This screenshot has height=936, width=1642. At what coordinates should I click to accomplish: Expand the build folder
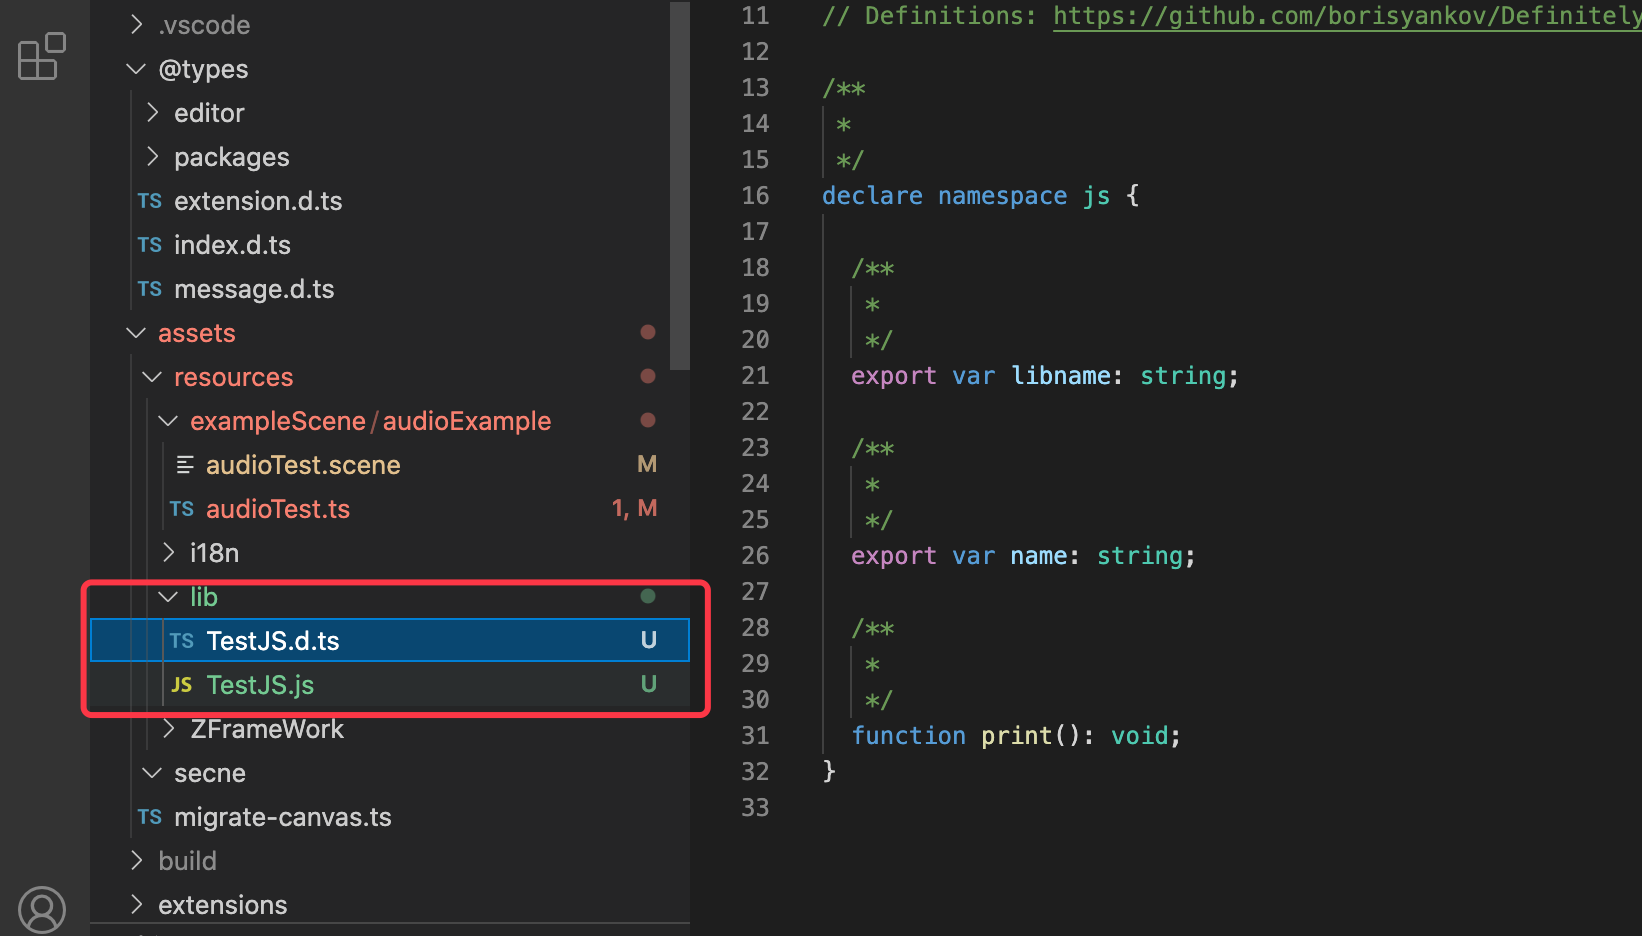tap(137, 860)
